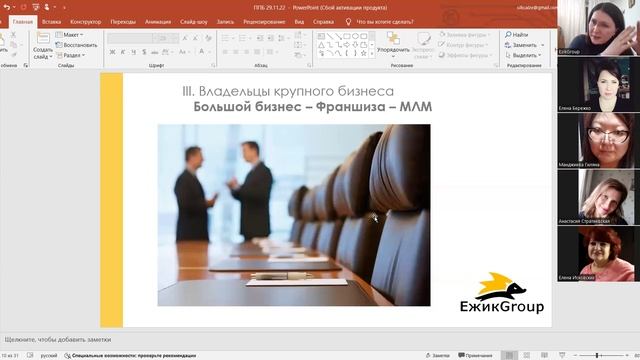Select the triangle shape in gallery

(321, 45)
